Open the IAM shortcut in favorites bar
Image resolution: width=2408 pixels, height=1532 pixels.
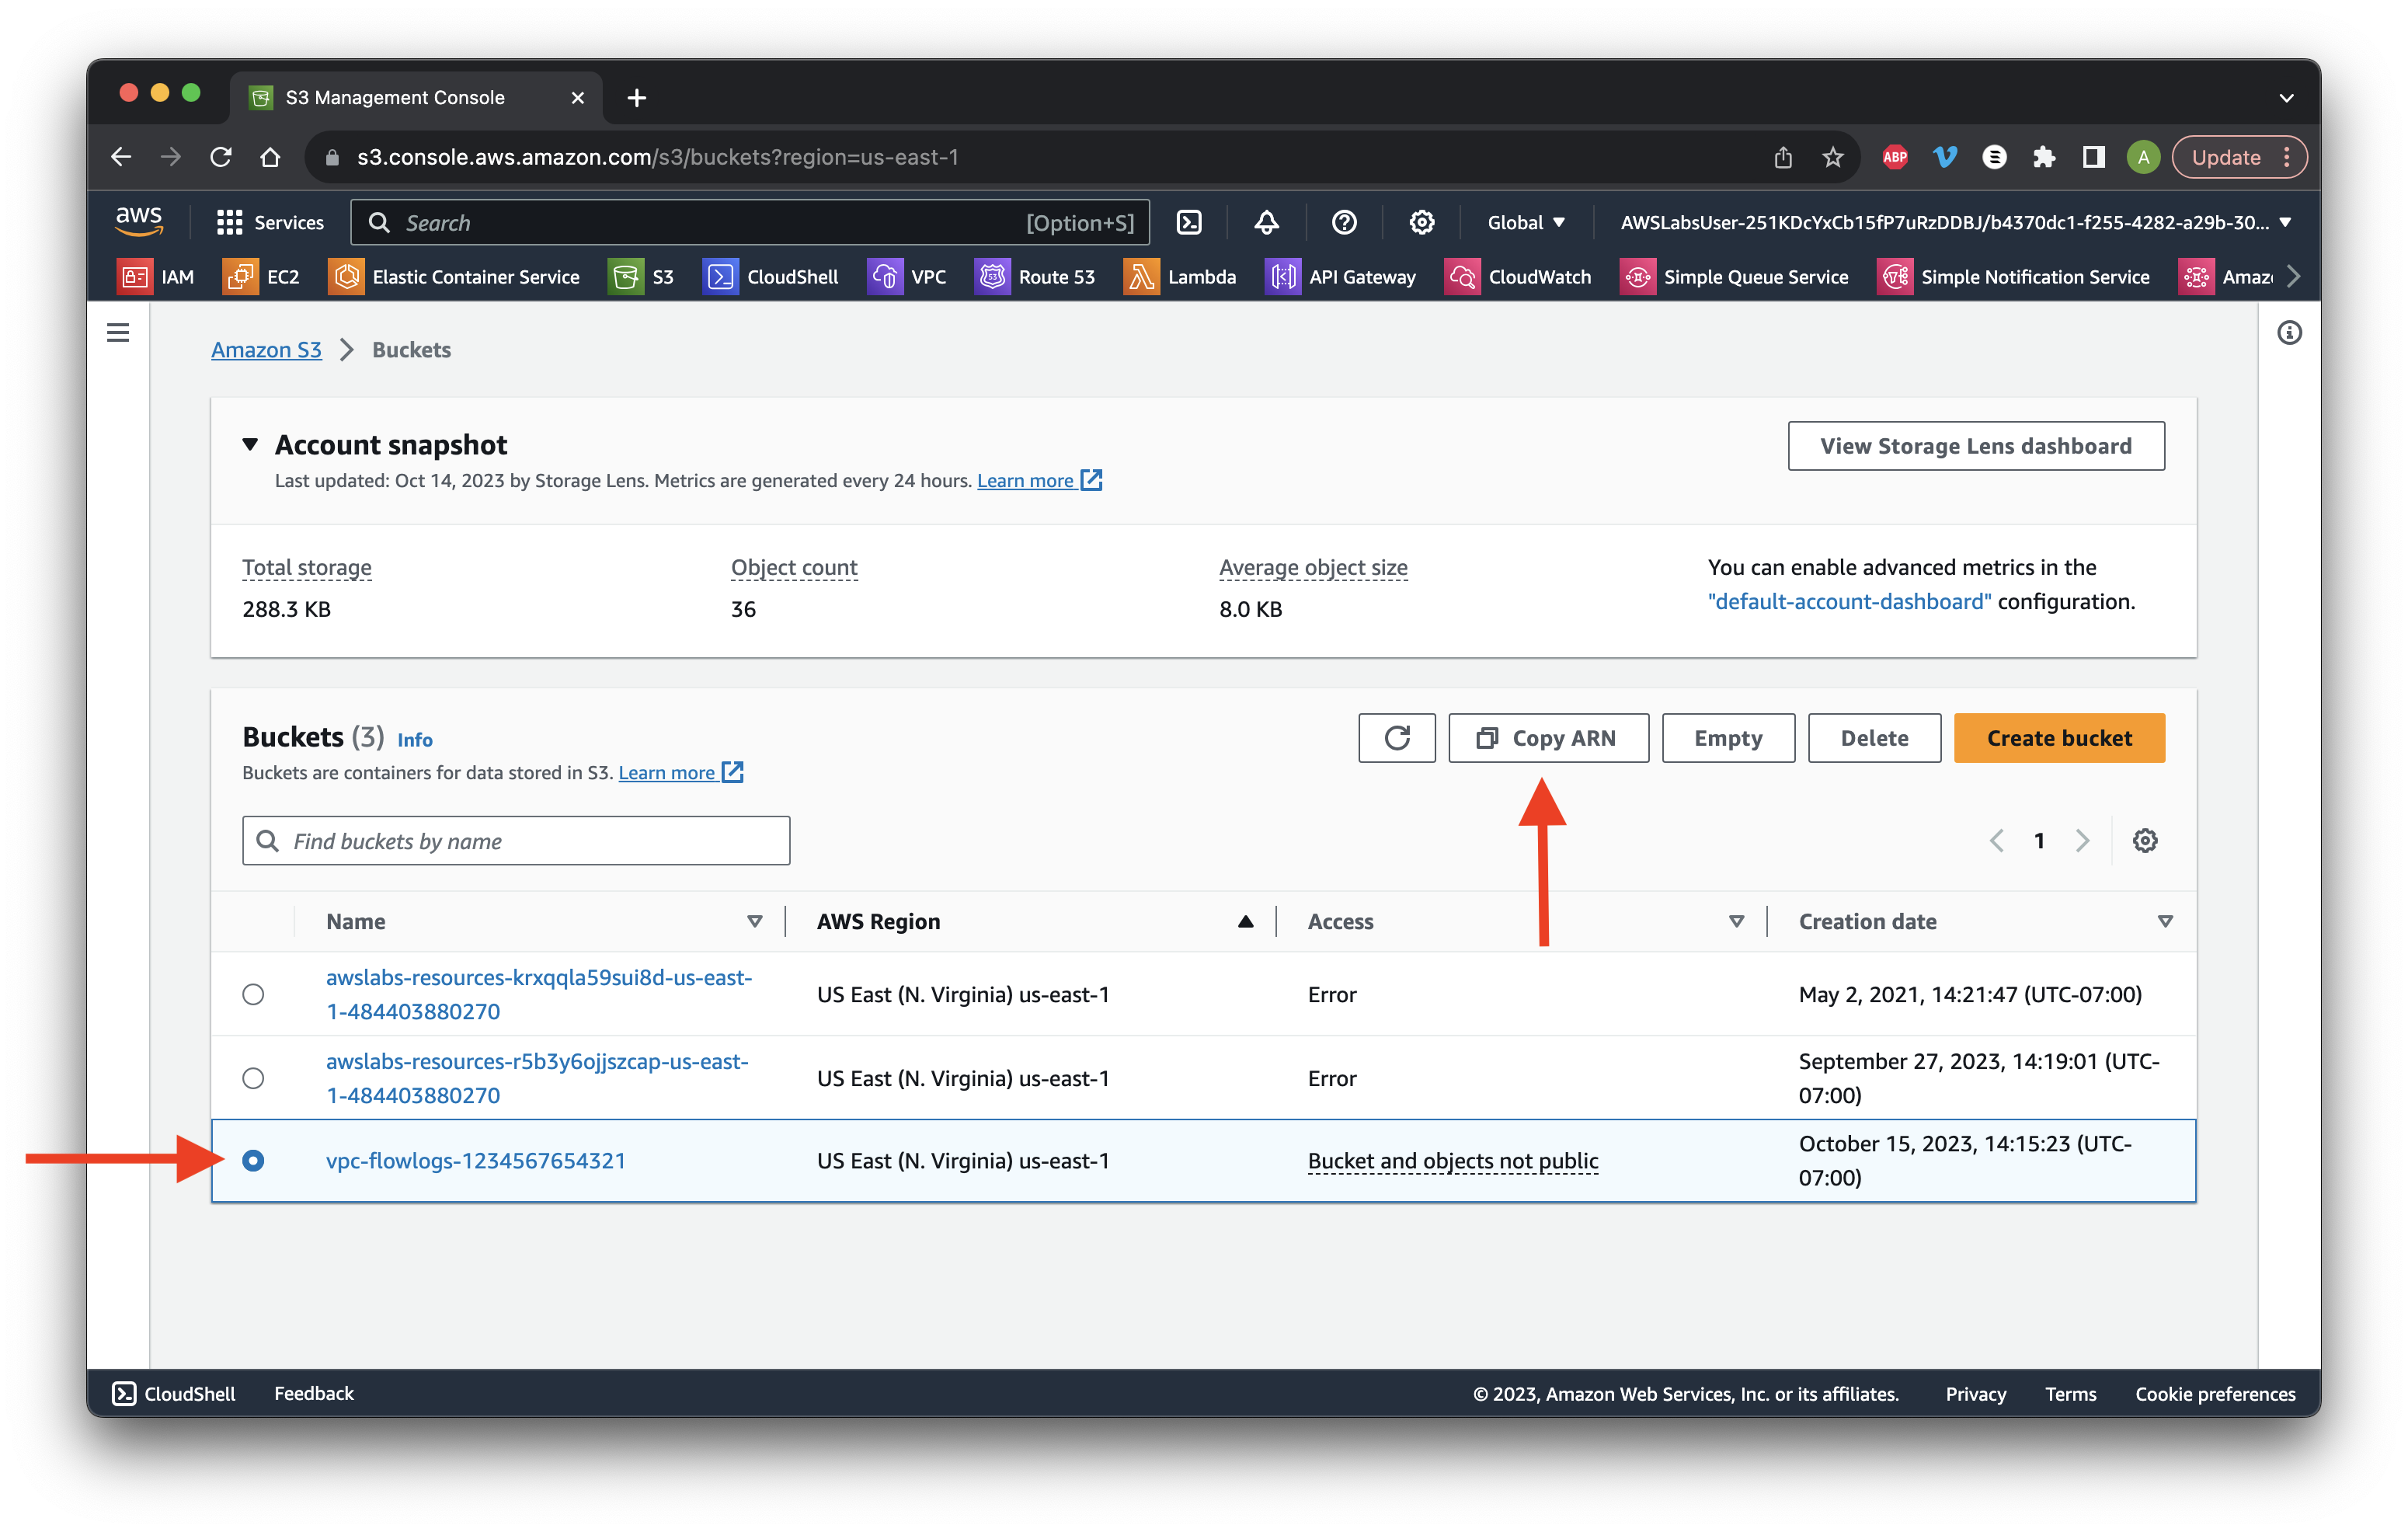pos(157,277)
